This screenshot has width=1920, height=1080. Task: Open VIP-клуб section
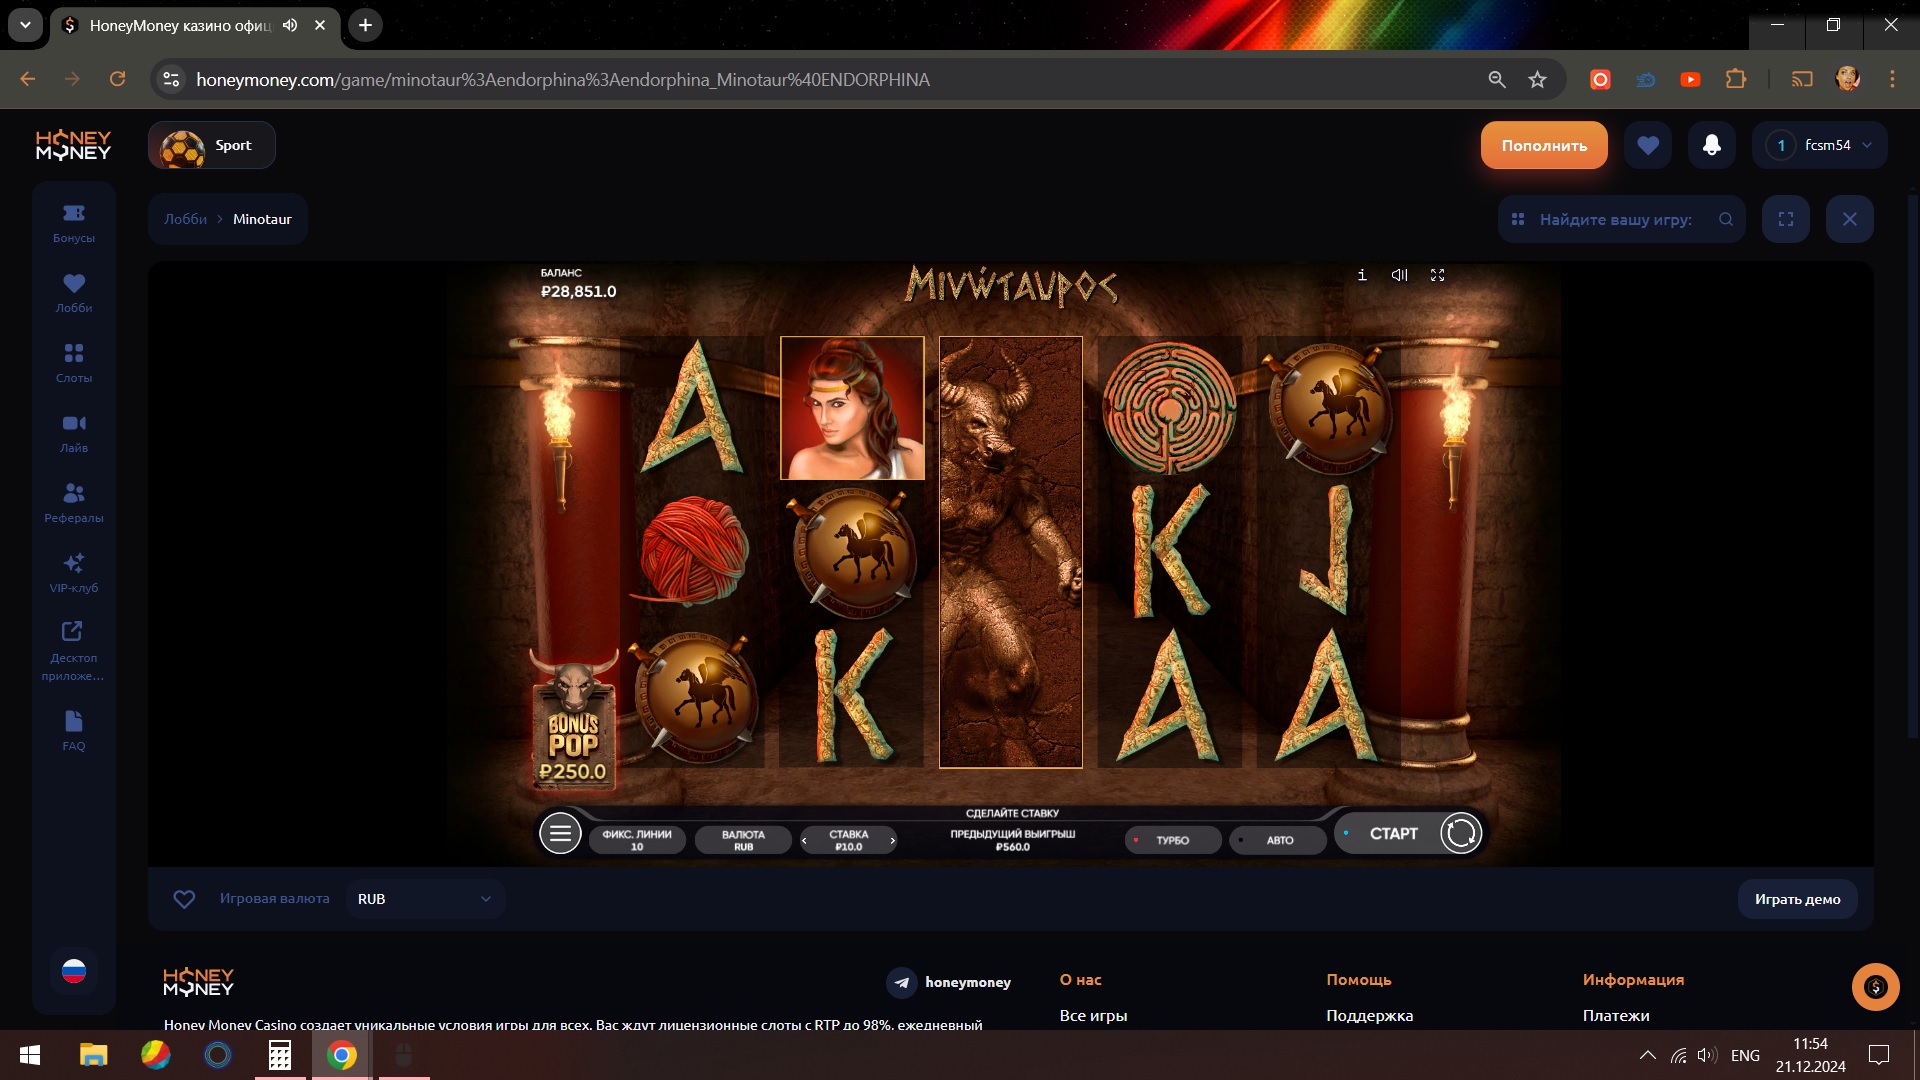[x=74, y=573]
